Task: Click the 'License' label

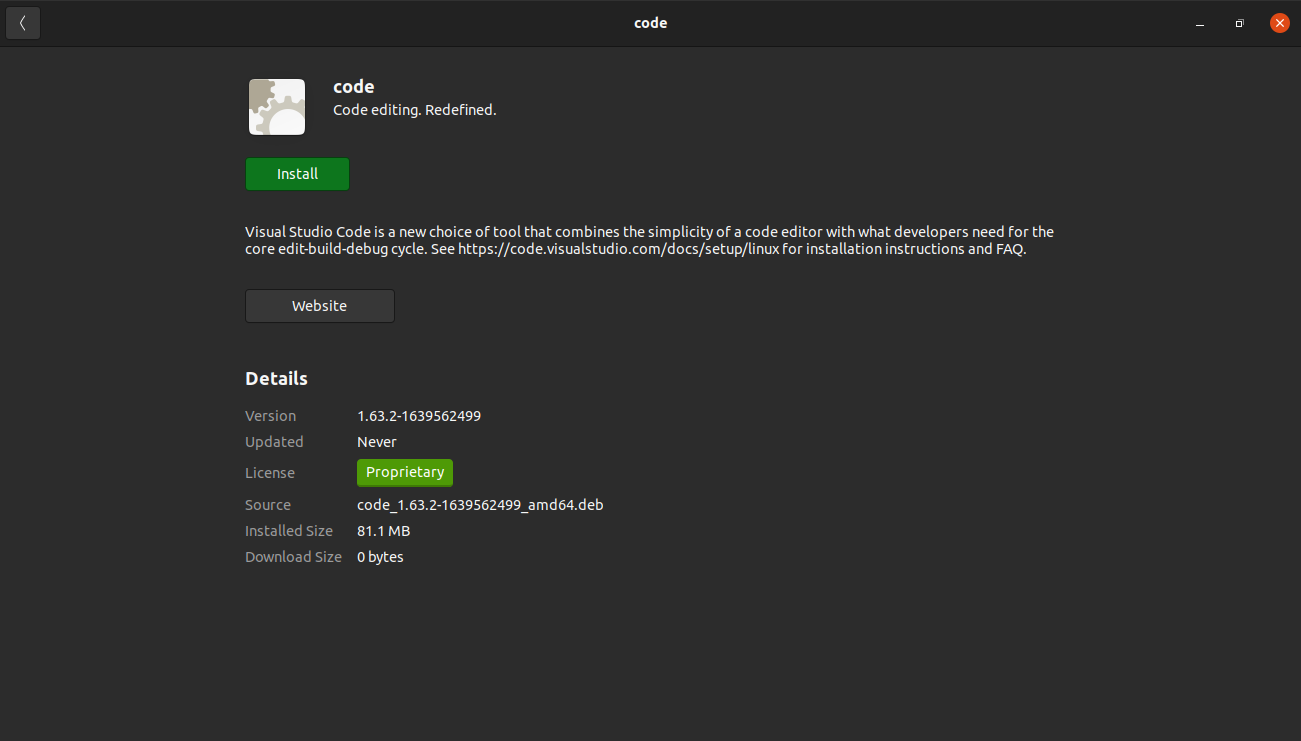Action: (x=270, y=473)
